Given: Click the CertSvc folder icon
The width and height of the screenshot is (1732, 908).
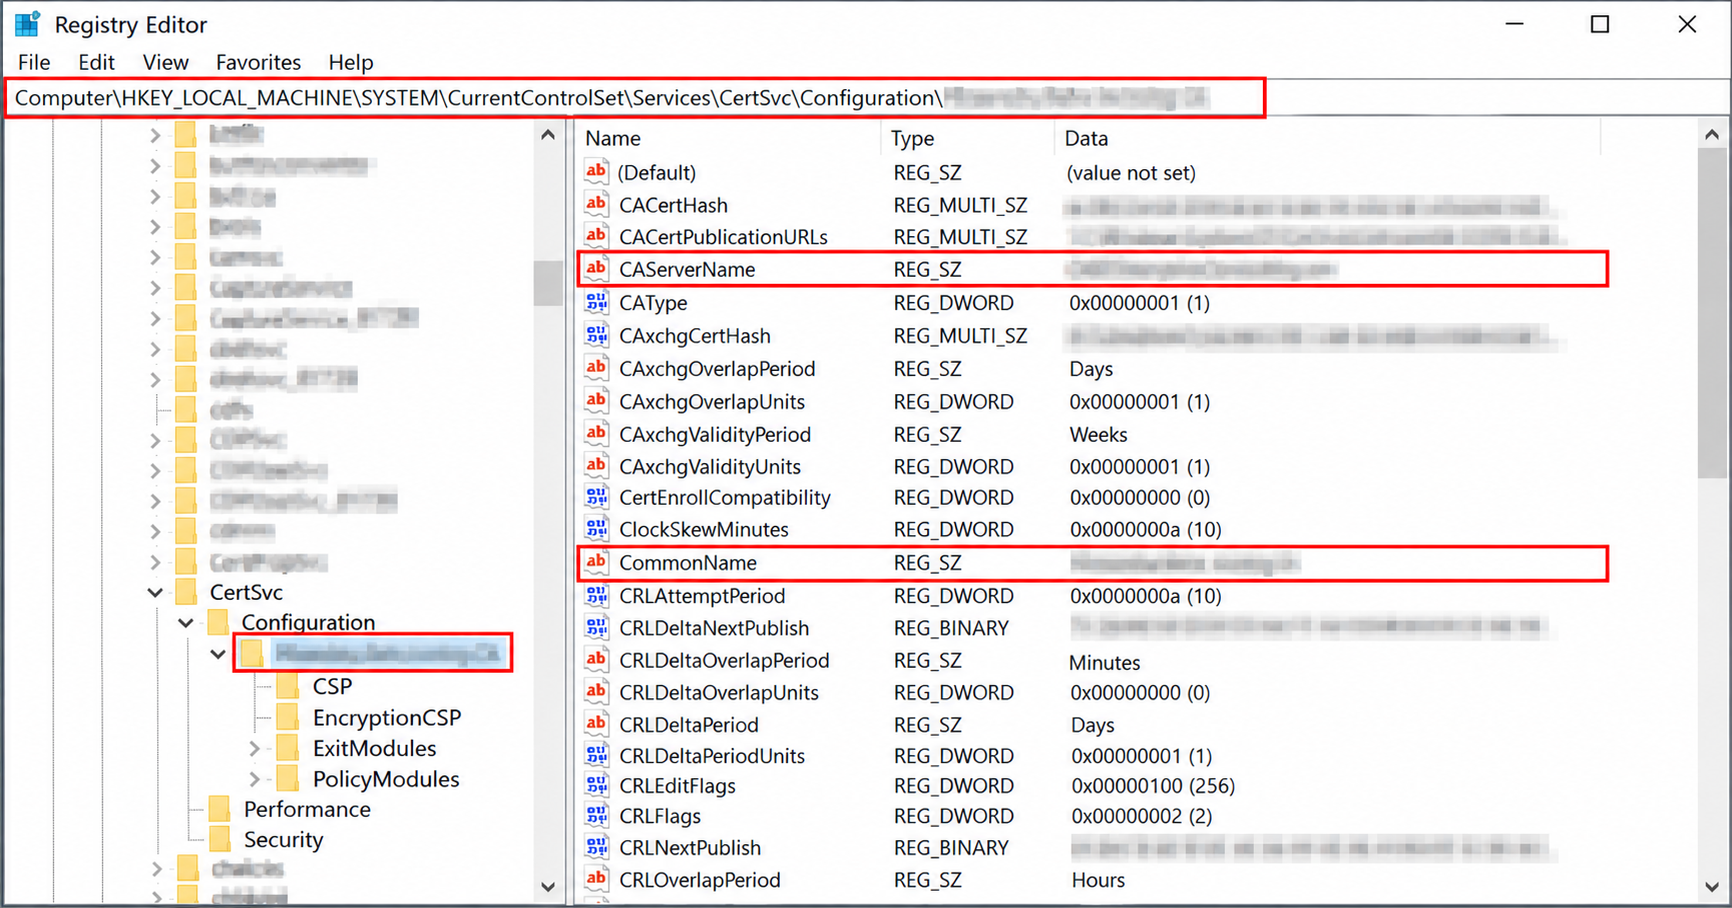Looking at the screenshot, I should [x=186, y=592].
